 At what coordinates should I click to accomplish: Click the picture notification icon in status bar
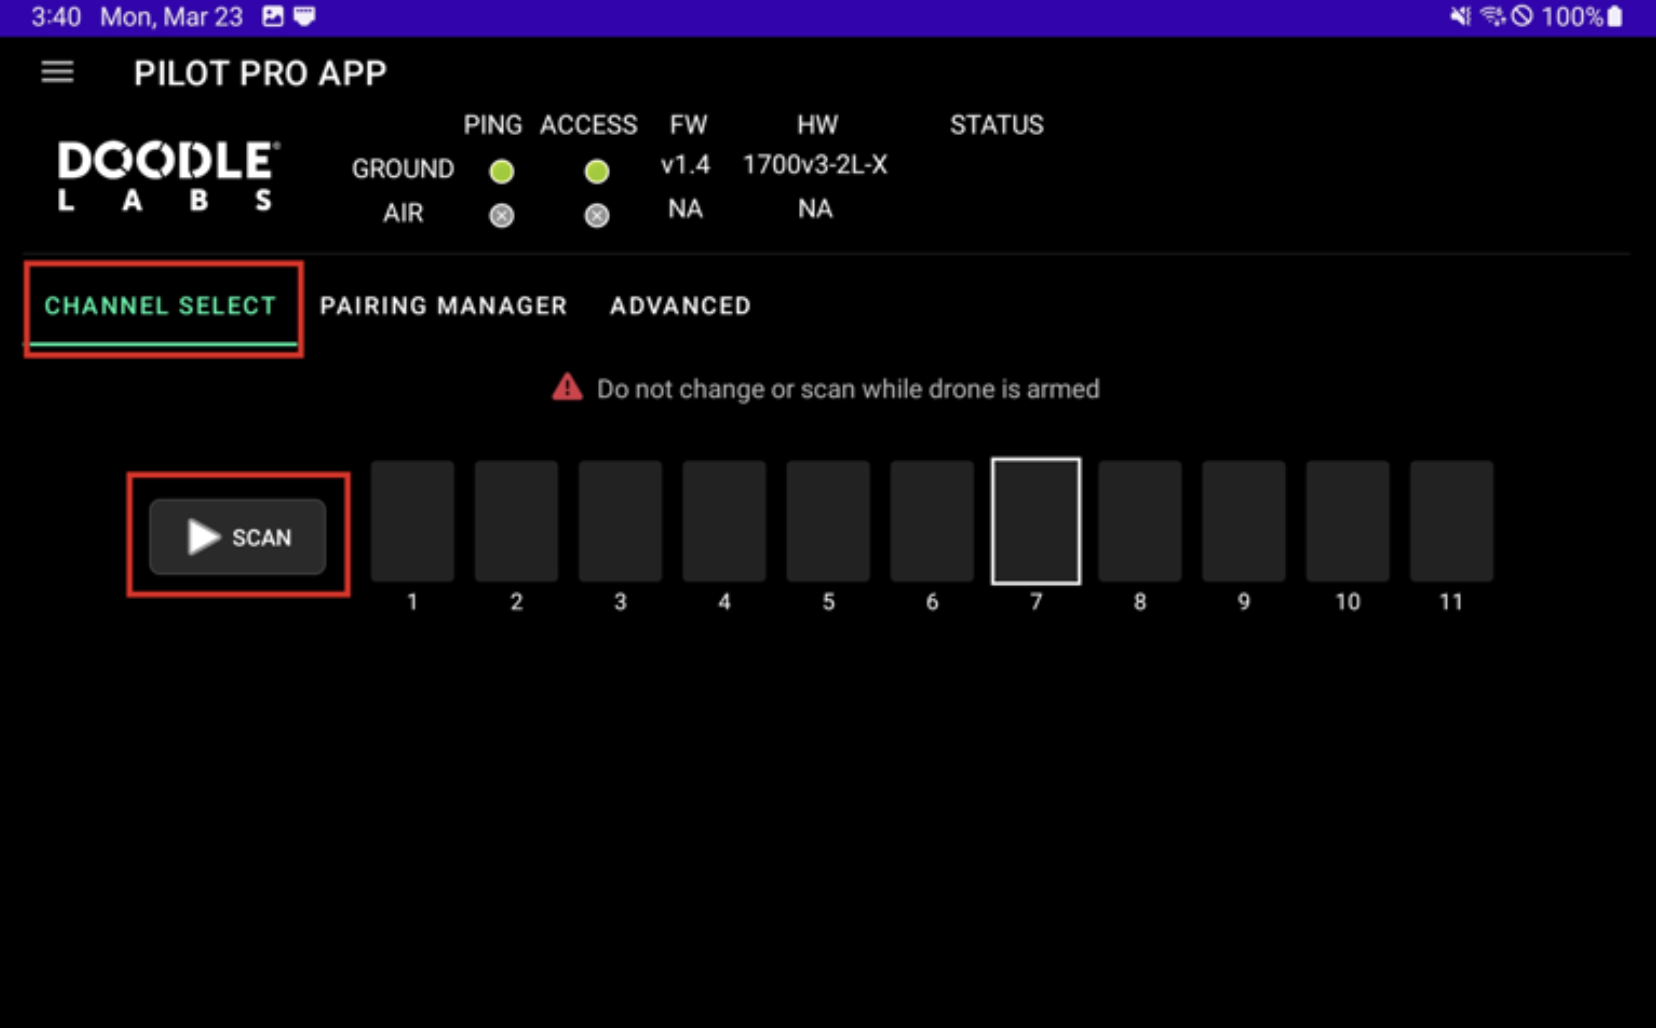tap(272, 16)
